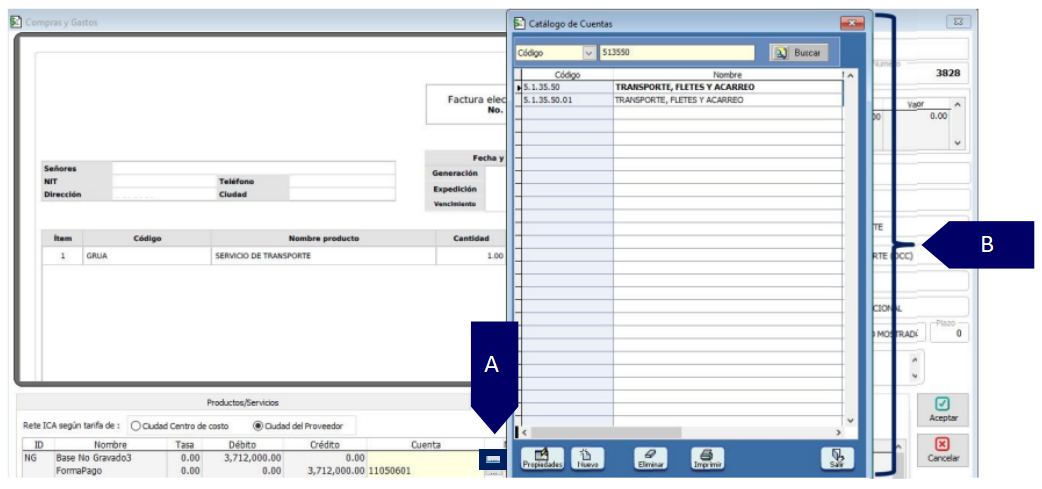This screenshot has height=489, width=1042.
Task: Click the Crédito column header
Action: tap(324, 445)
